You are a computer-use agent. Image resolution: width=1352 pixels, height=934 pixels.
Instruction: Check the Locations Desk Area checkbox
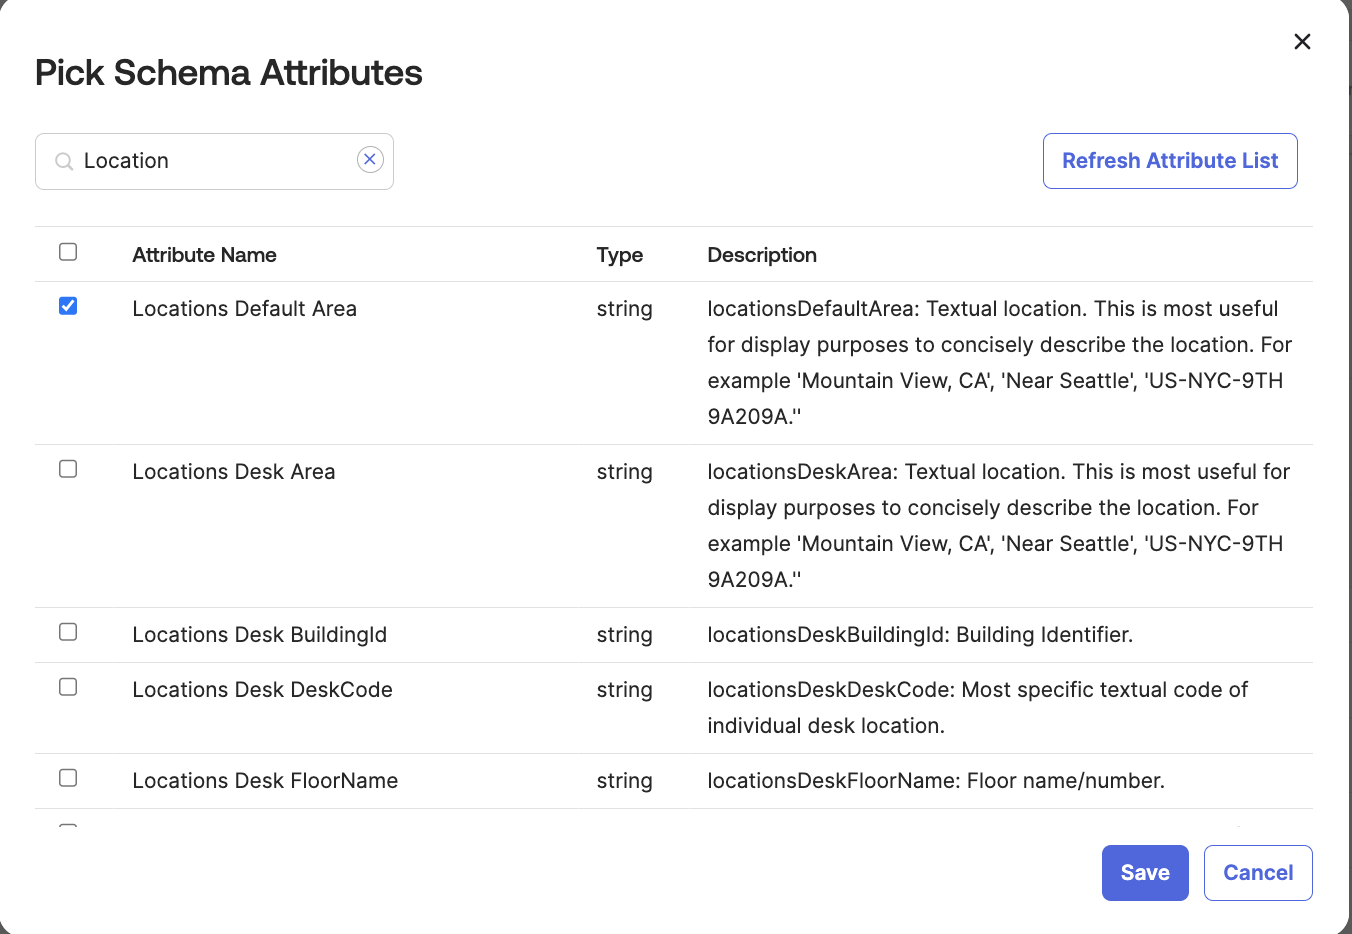tap(68, 469)
